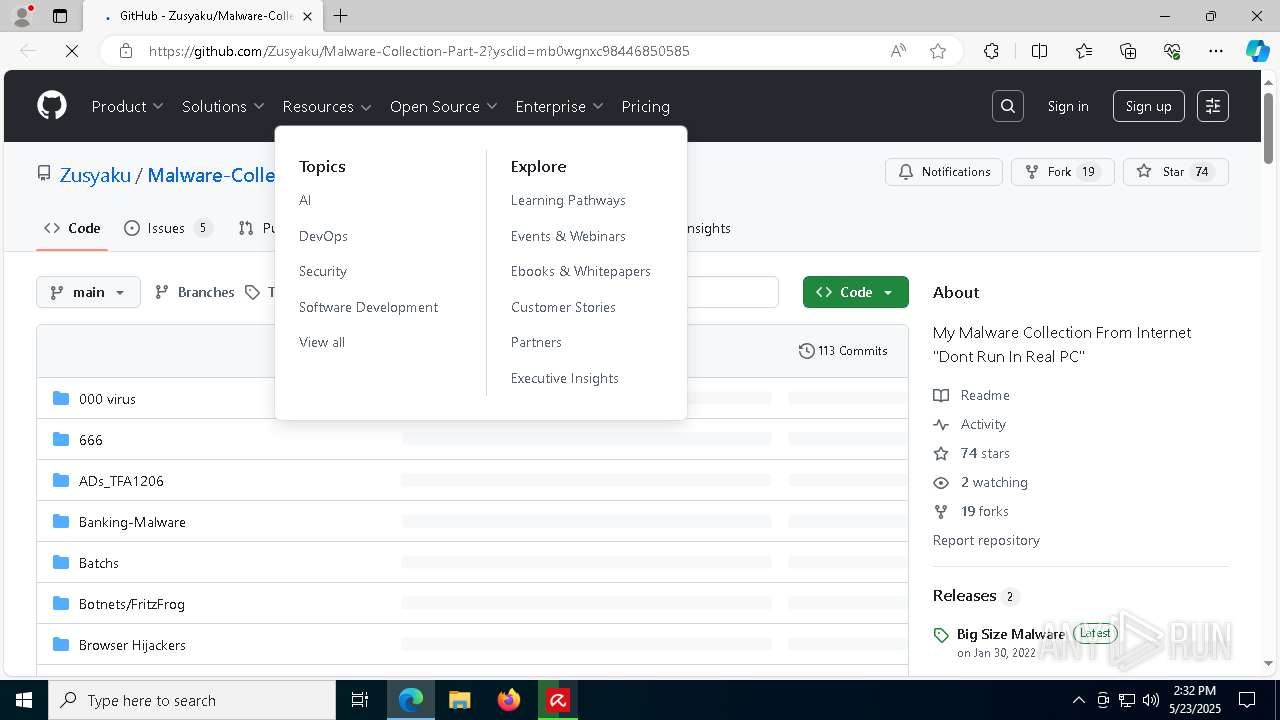Open browser essentials heart icon
1280x720 pixels.
tap(1172, 51)
